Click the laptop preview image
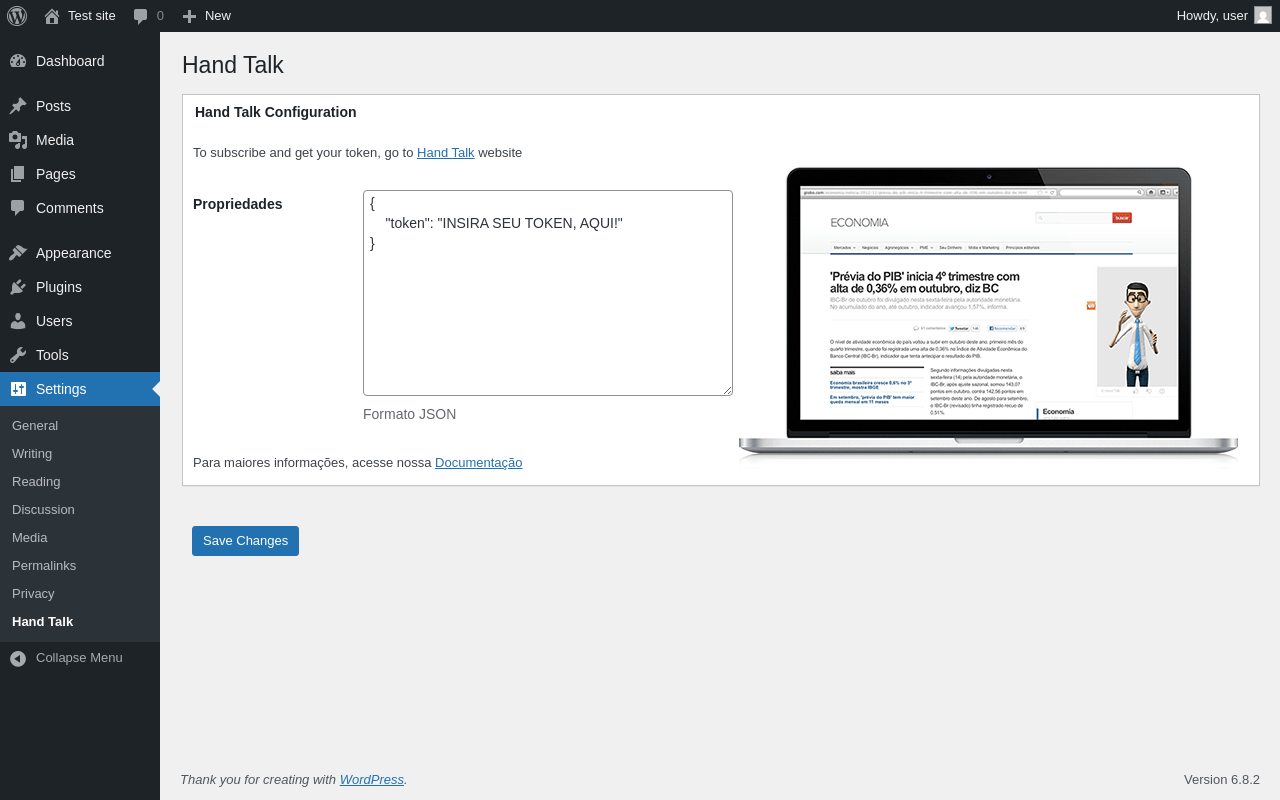 coord(988,315)
